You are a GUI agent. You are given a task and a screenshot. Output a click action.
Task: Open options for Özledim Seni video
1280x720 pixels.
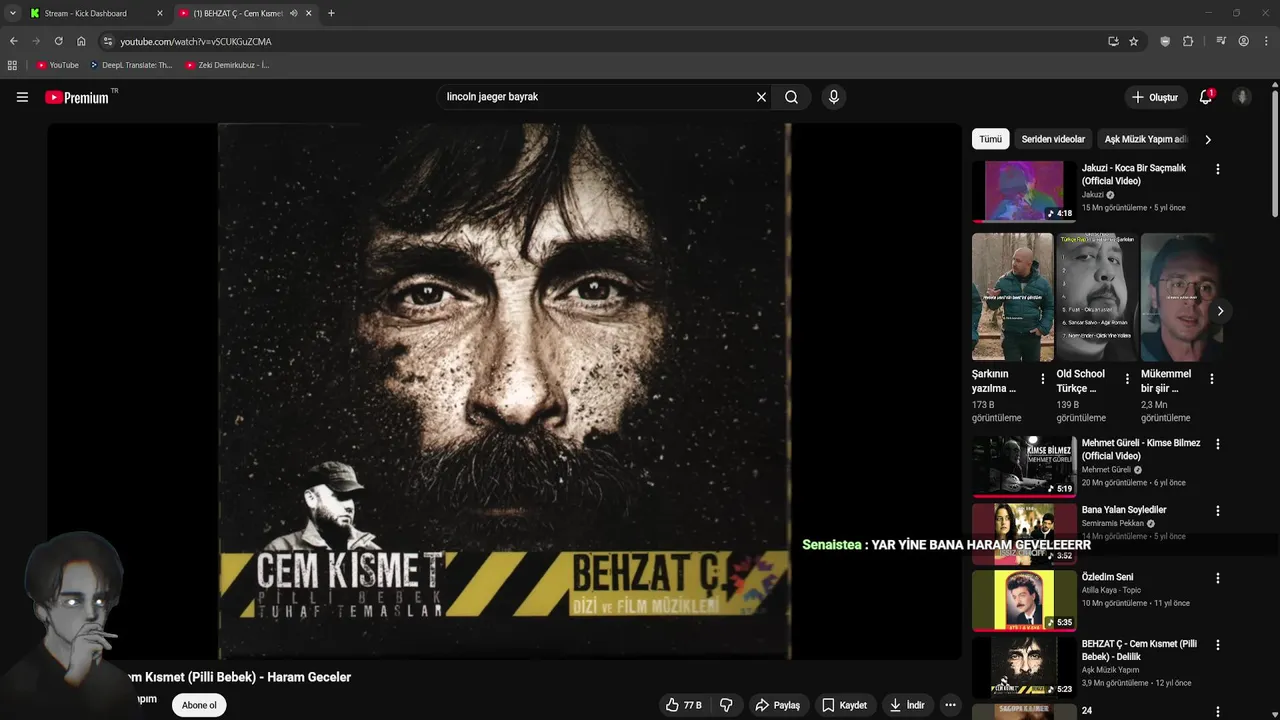pyautogui.click(x=1217, y=577)
